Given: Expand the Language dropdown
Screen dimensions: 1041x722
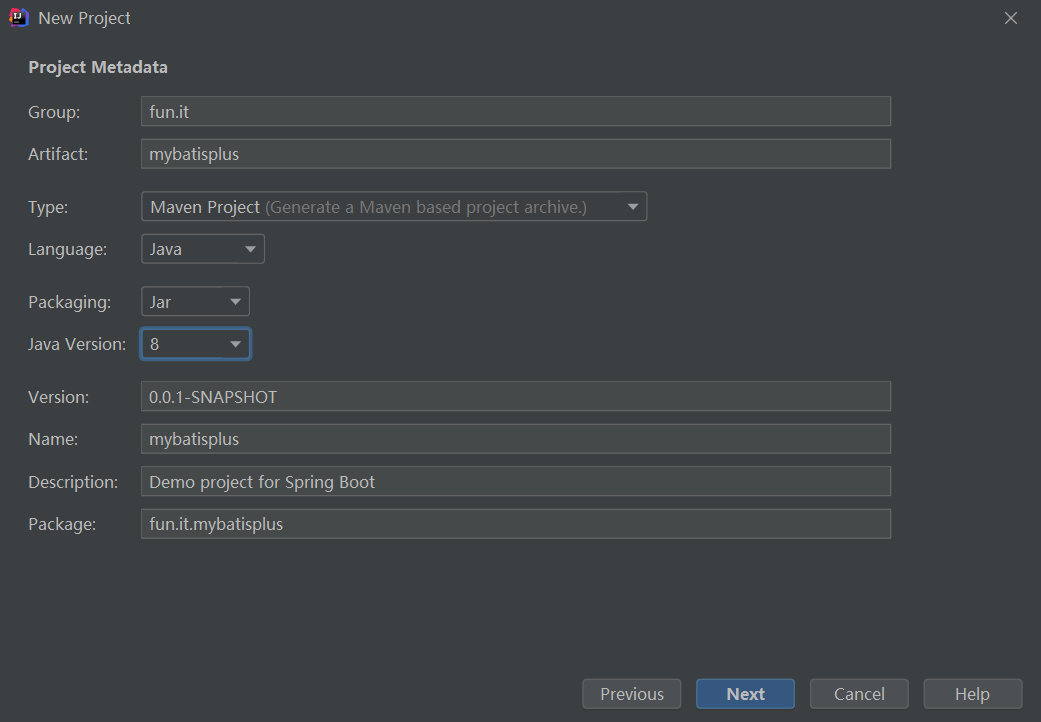Looking at the screenshot, I should [x=203, y=249].
